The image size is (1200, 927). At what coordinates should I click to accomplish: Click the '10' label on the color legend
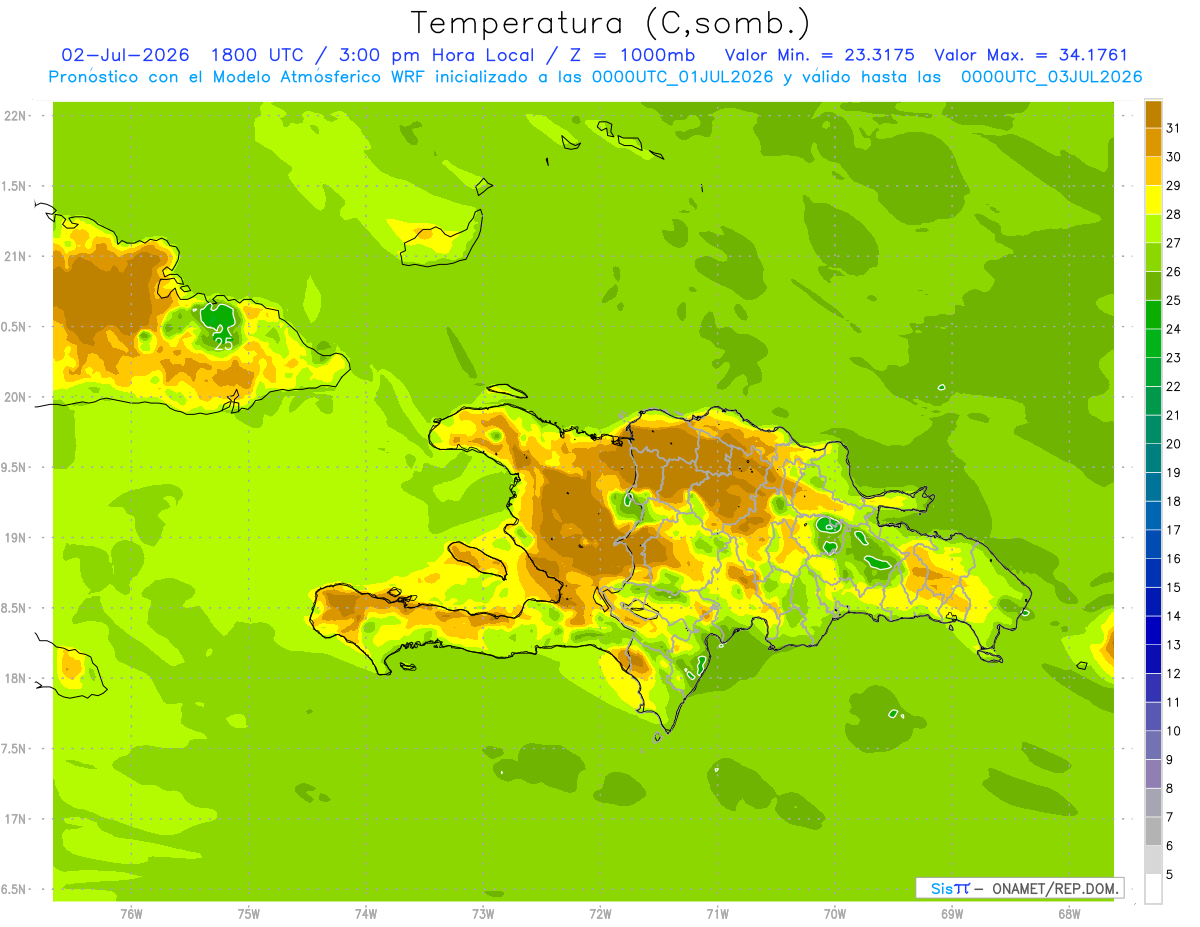pos(1173,731)
